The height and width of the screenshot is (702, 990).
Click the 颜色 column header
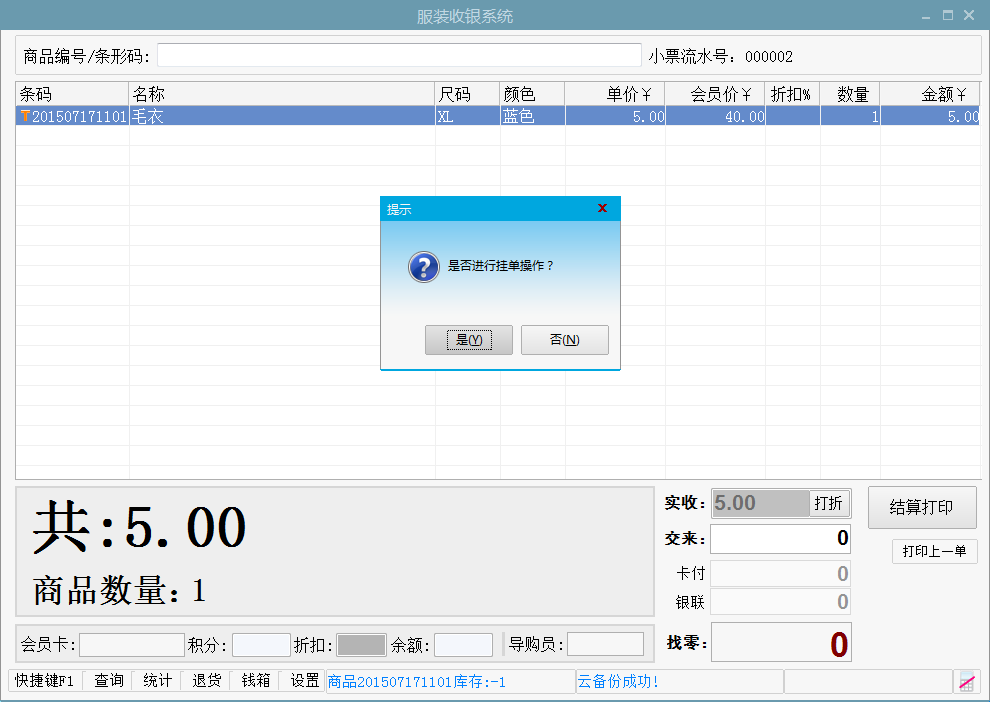[532, 94]
